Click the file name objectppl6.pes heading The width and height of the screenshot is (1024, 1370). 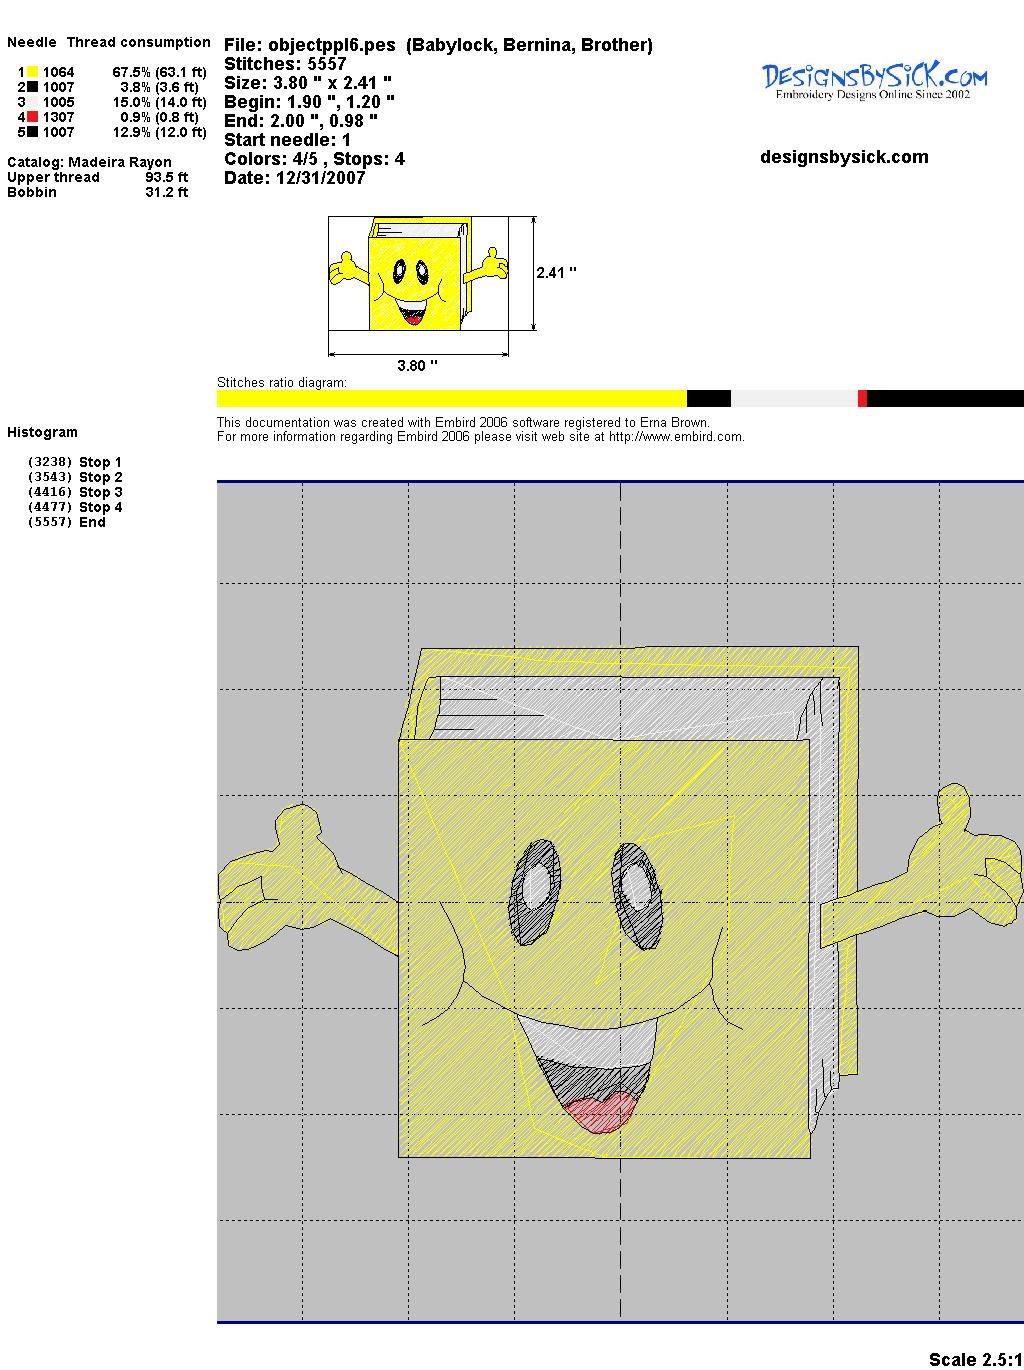click(438, 45)
